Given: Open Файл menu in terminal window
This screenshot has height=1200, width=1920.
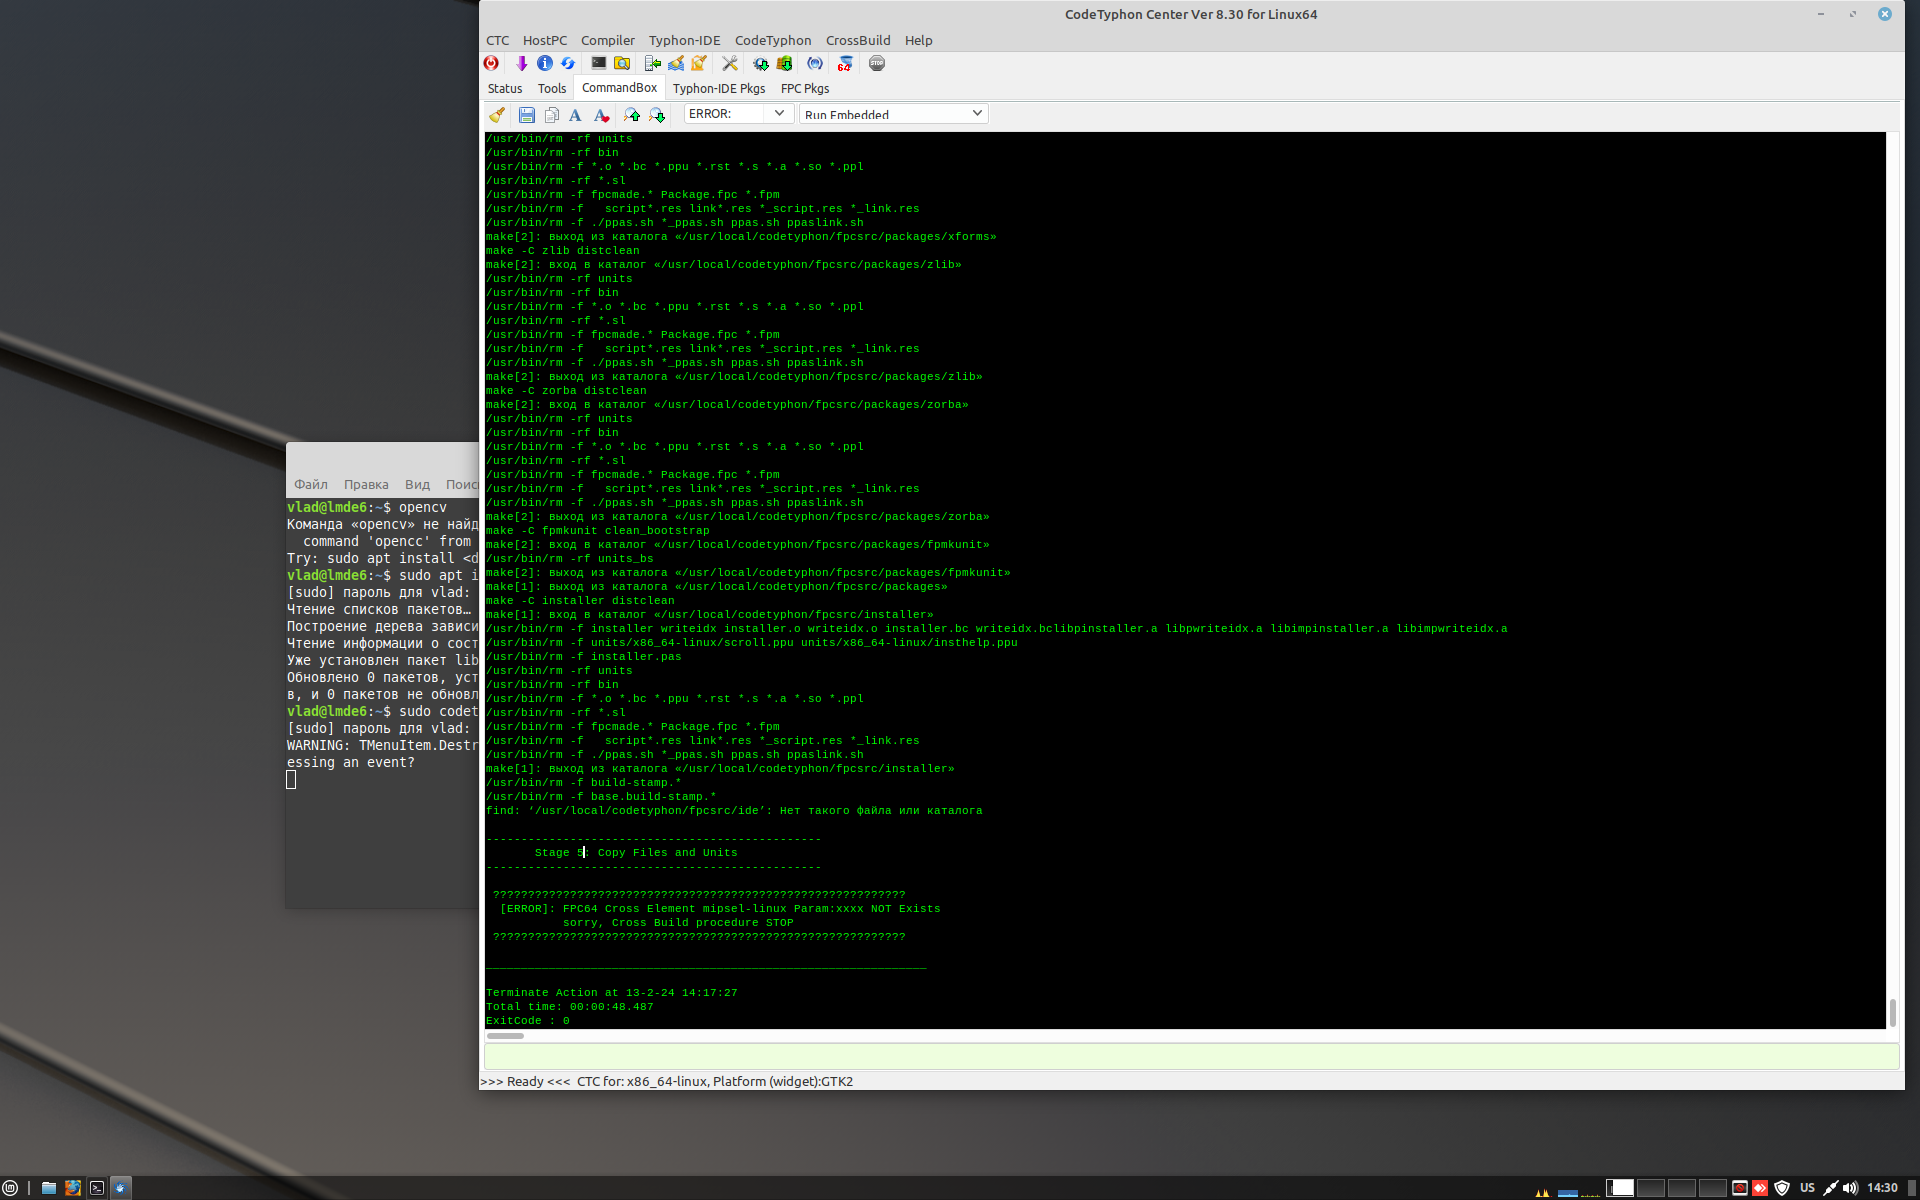Looking at the screenshot, I should tap(311, 484).
